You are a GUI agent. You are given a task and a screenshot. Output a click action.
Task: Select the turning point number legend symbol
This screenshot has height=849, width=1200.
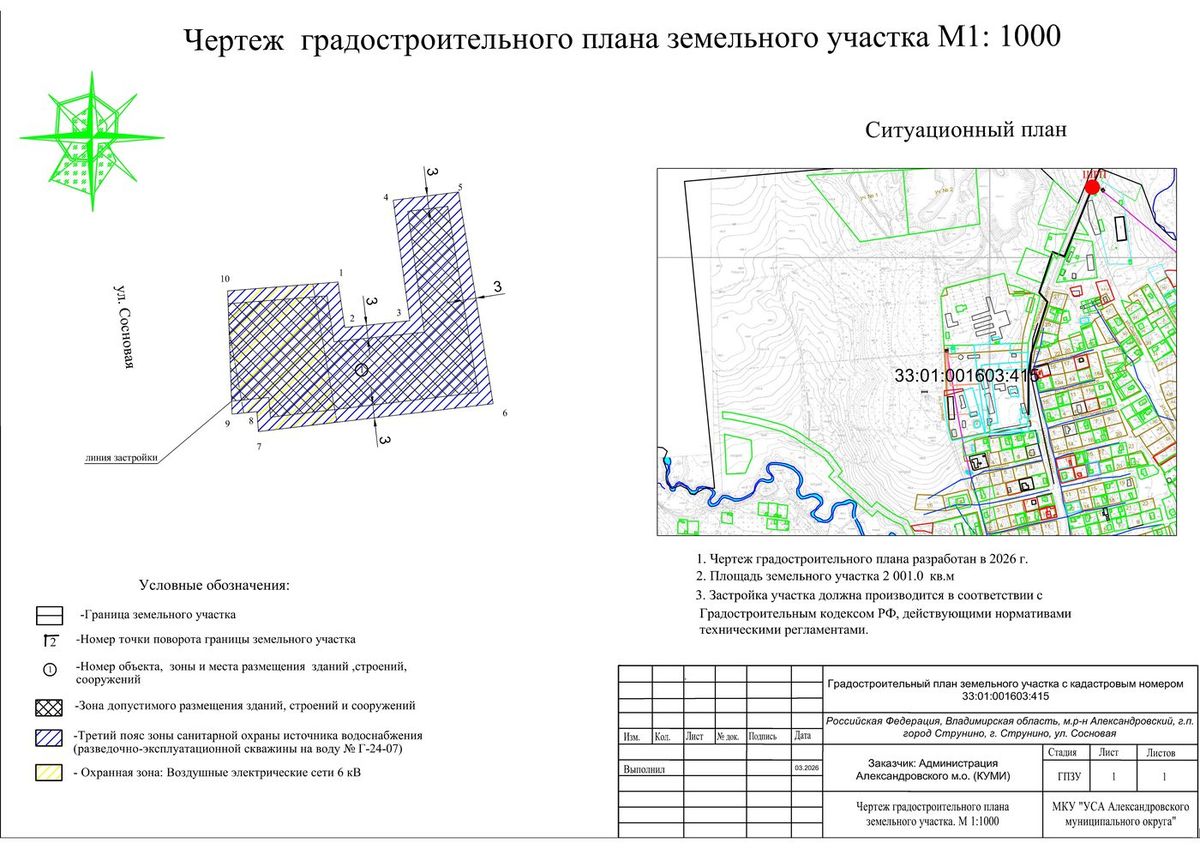pos(50,640)
